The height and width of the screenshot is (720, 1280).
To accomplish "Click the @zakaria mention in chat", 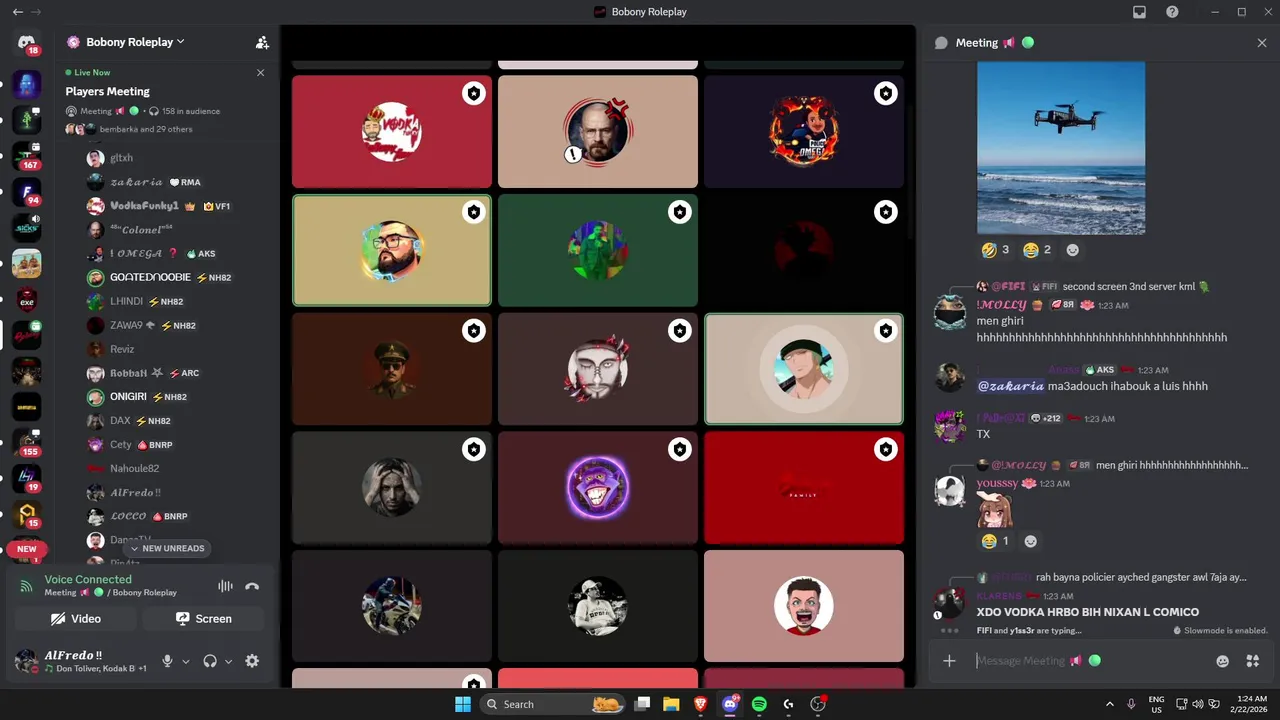I will click(1010, 386).
